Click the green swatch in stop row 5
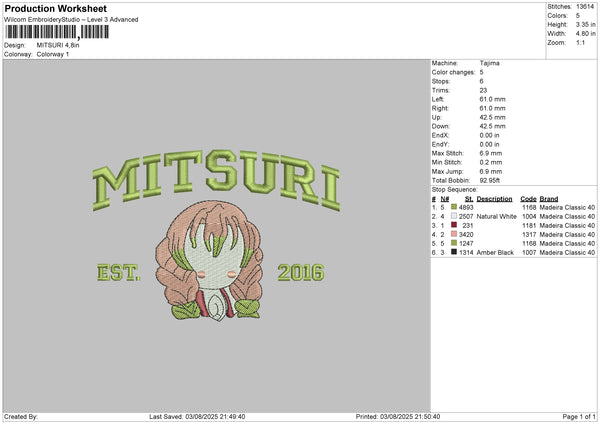 pyautogui.click(x=454, y=243)
